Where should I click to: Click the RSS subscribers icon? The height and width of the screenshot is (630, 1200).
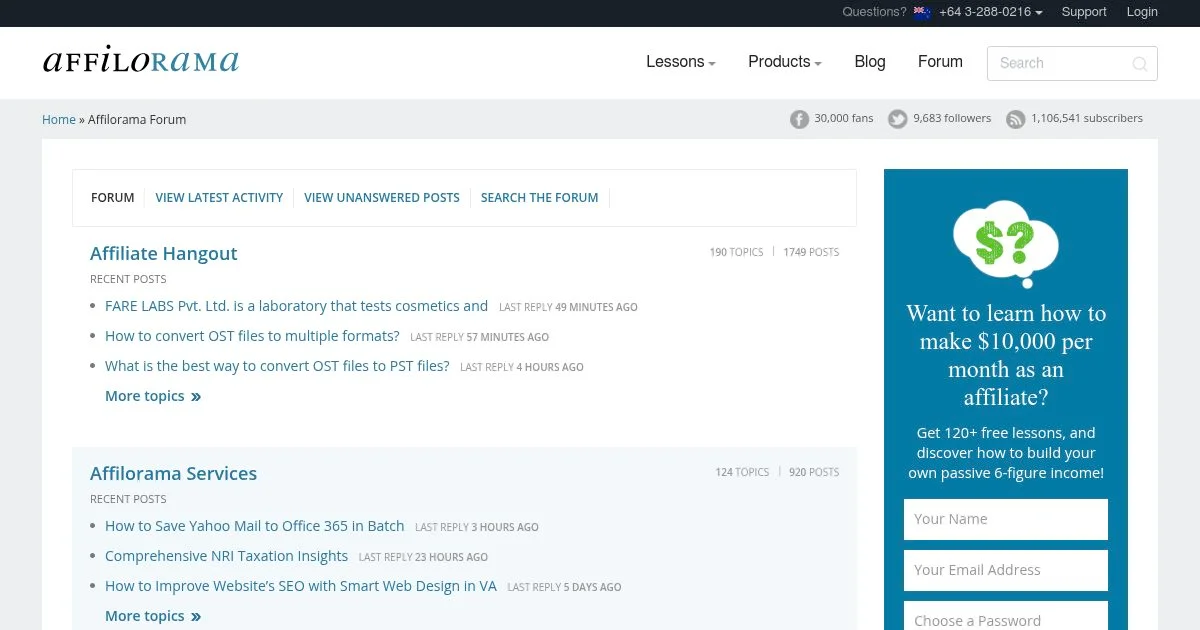[x=1016, y=119]
